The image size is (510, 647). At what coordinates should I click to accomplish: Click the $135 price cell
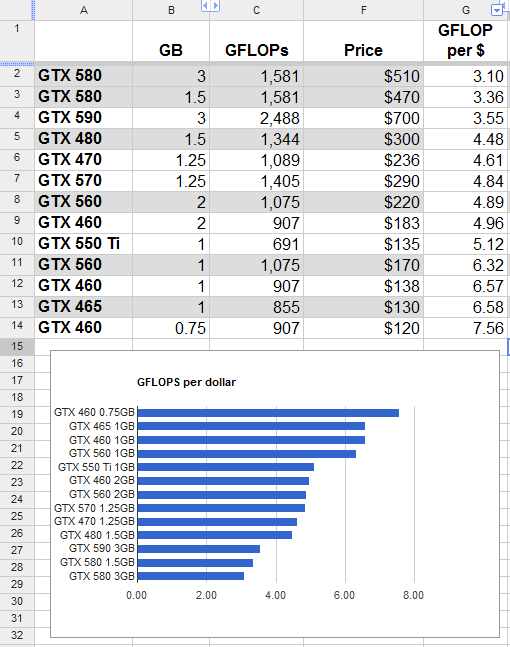point(364,244)
